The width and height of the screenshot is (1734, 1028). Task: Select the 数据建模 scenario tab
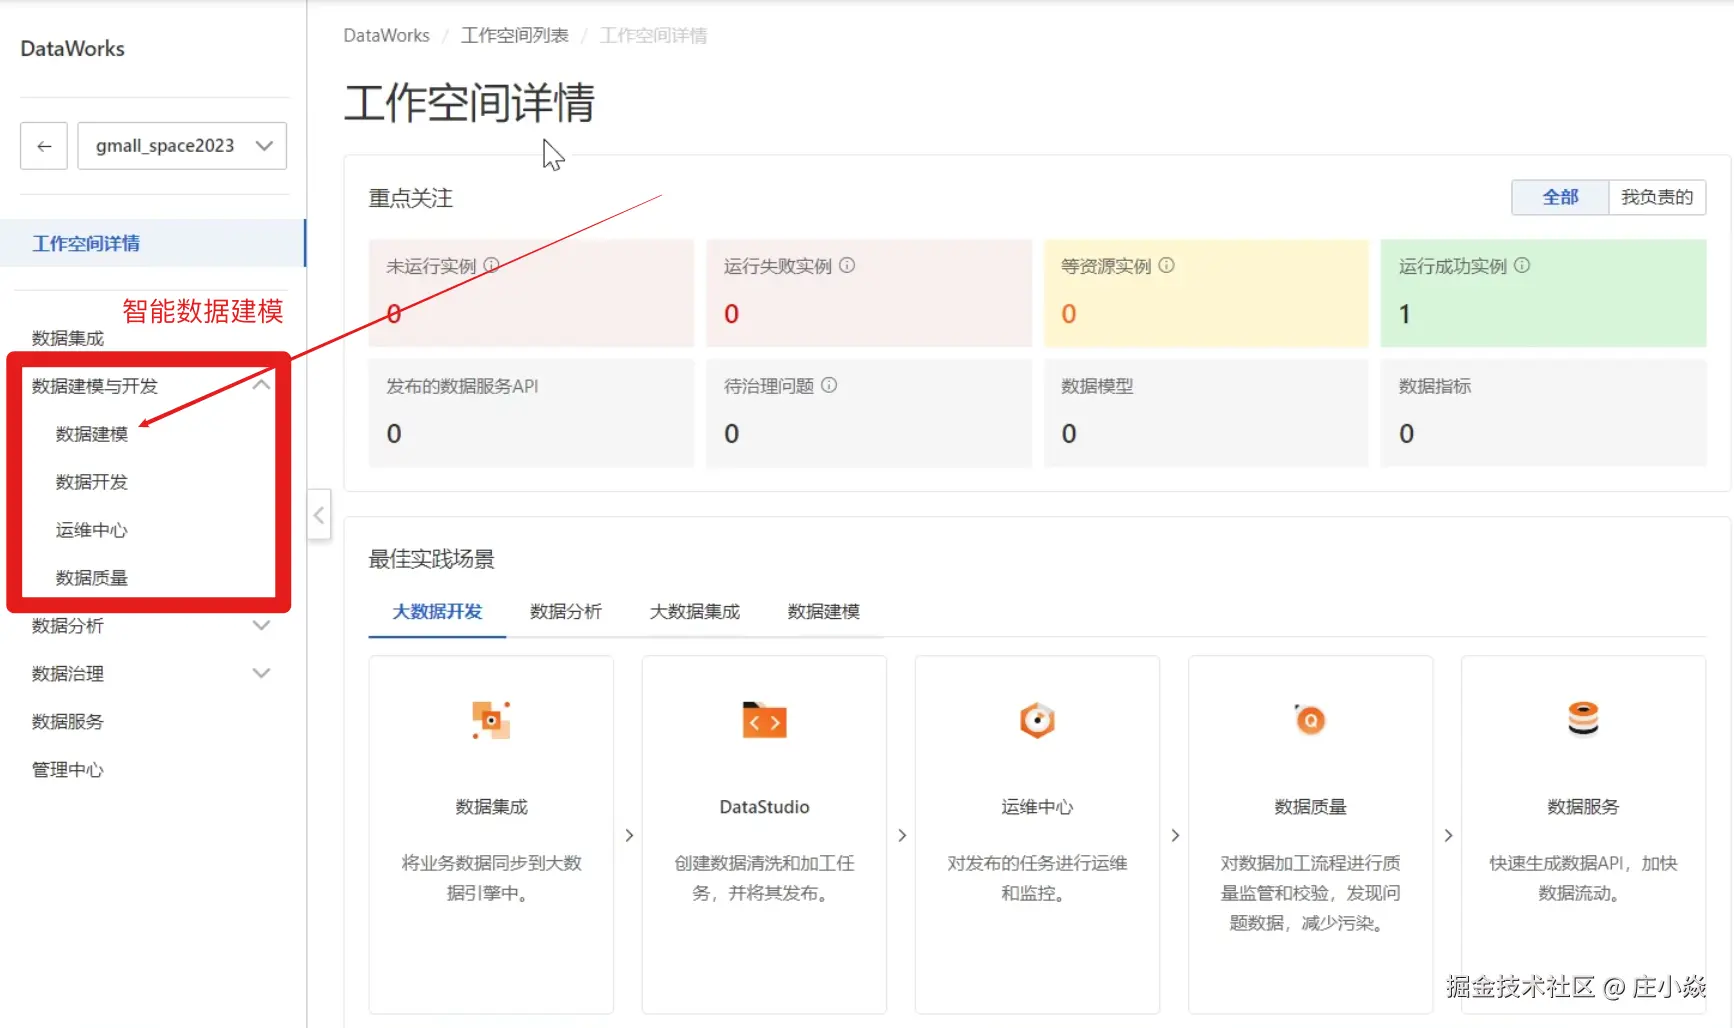pyautogui.click(x=824, y=611)
